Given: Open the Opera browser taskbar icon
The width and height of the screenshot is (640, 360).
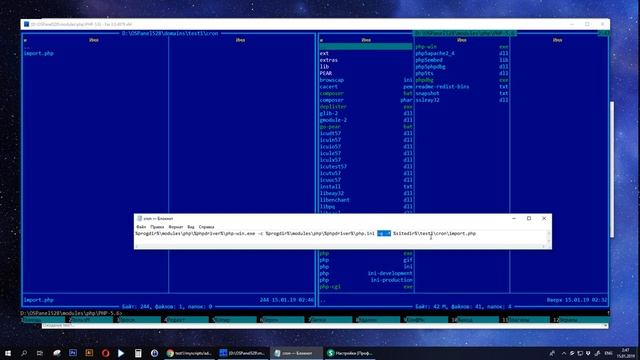Looking at the screenshot, I should [x=105, y=353].
